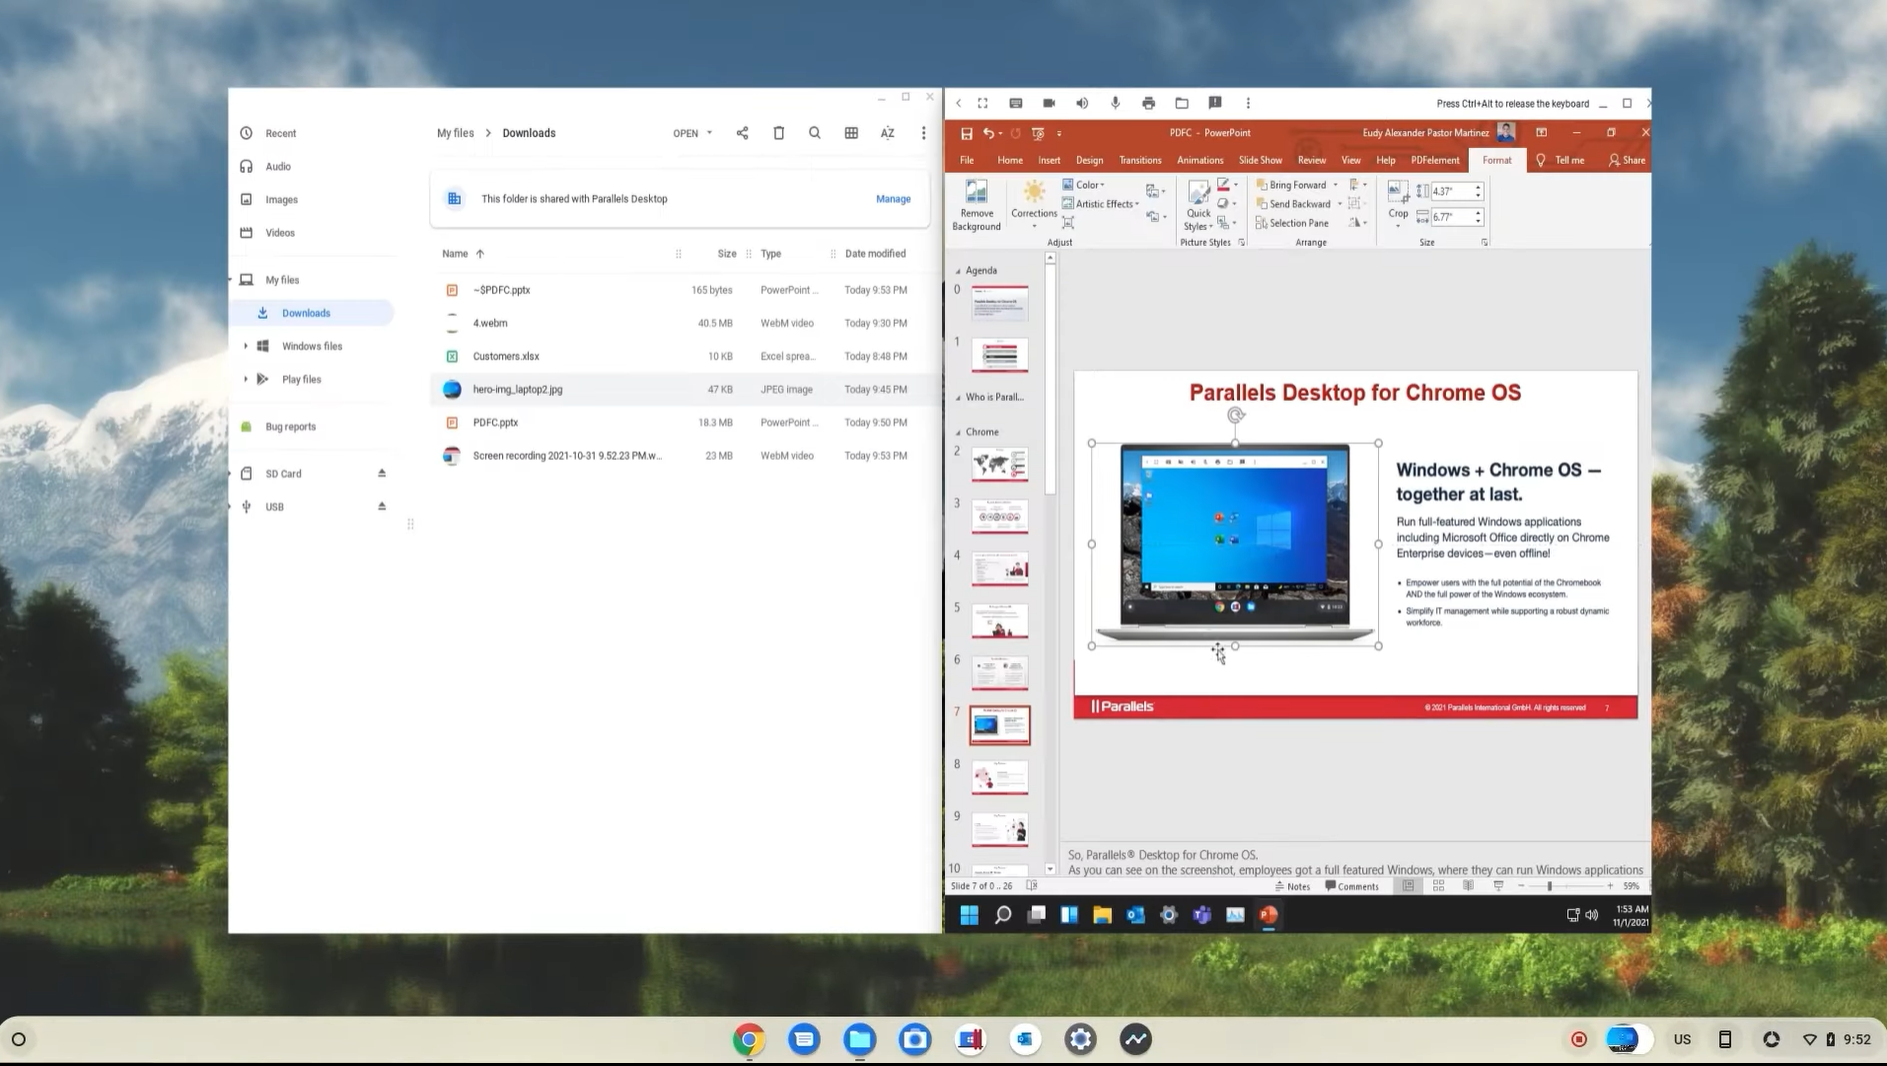1887x1066 pixels.
Task: Click Remove Background in PowerPoint ribbon
Action: click(x=976, y=206)
